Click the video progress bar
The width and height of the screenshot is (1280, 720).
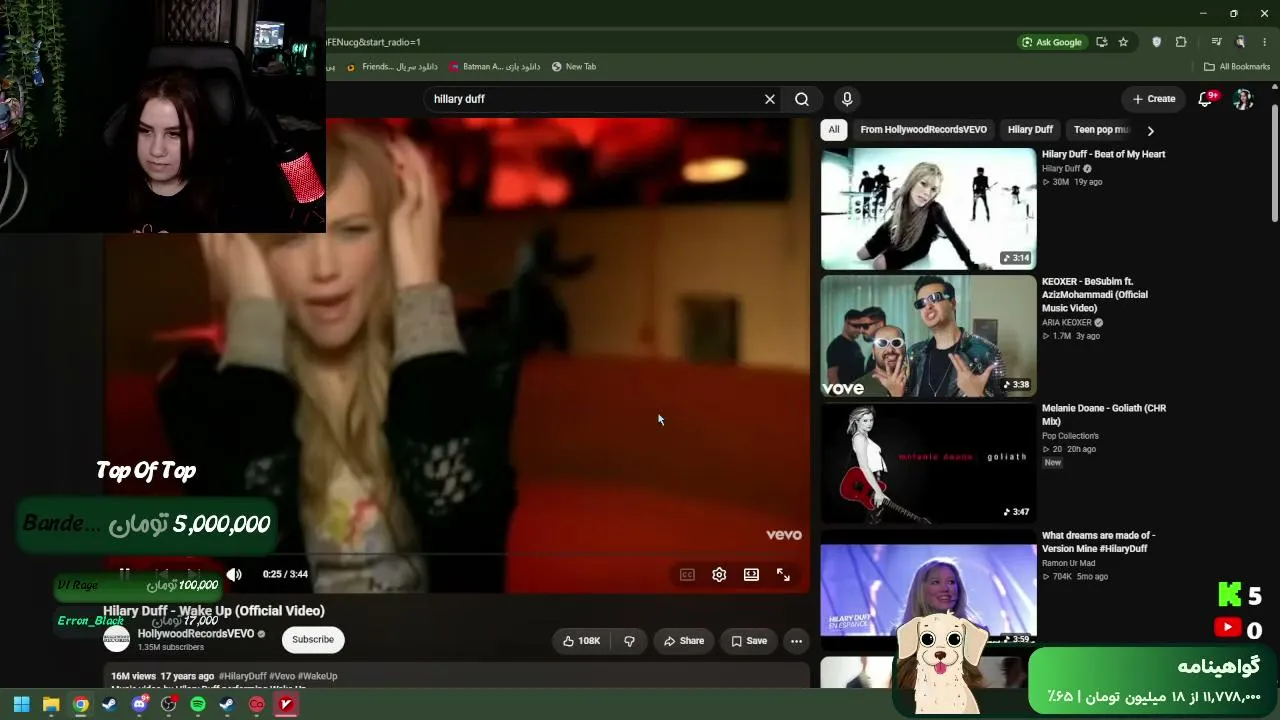457,553
